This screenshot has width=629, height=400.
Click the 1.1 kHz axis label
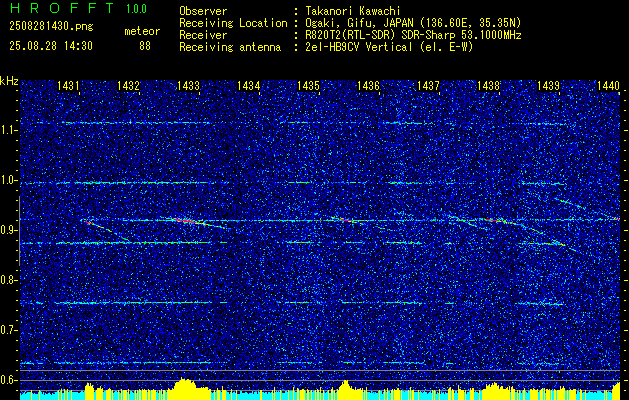point(8,130)
